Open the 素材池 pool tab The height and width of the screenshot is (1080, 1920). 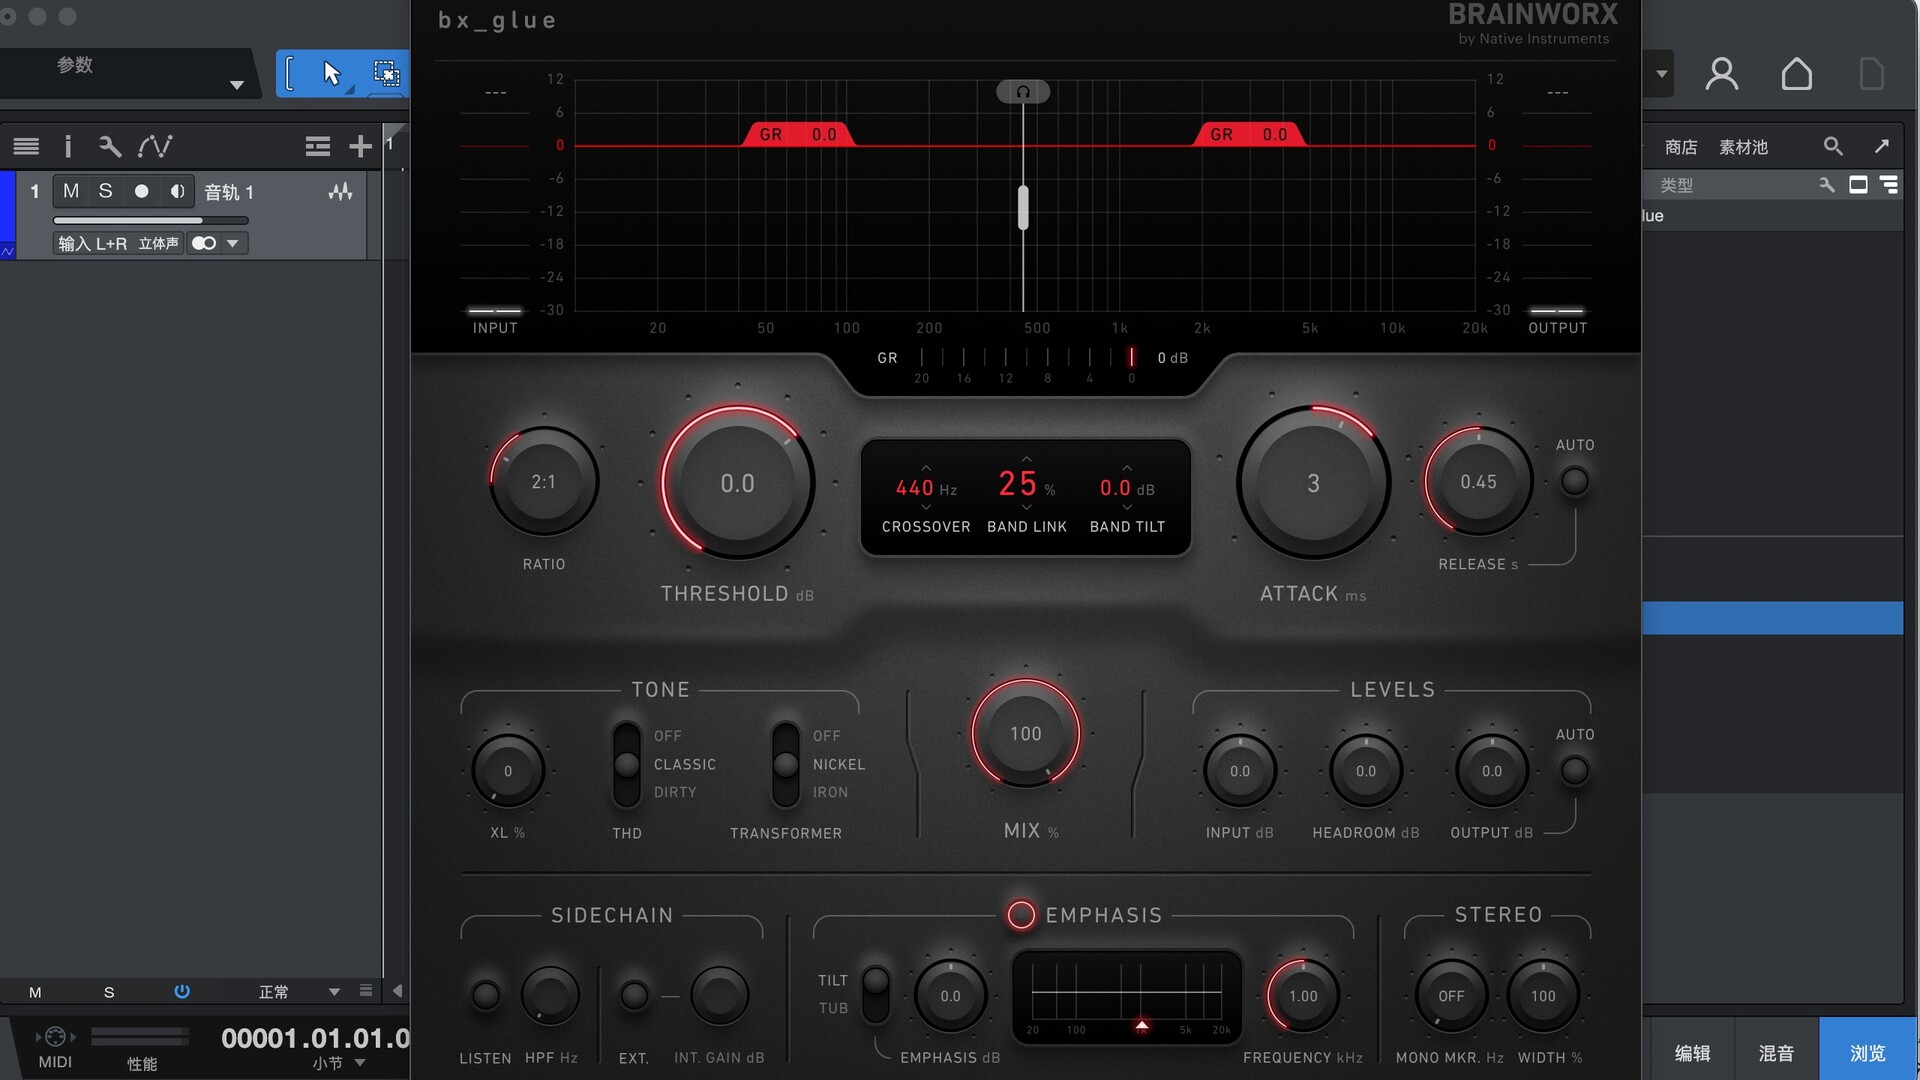1743,147
